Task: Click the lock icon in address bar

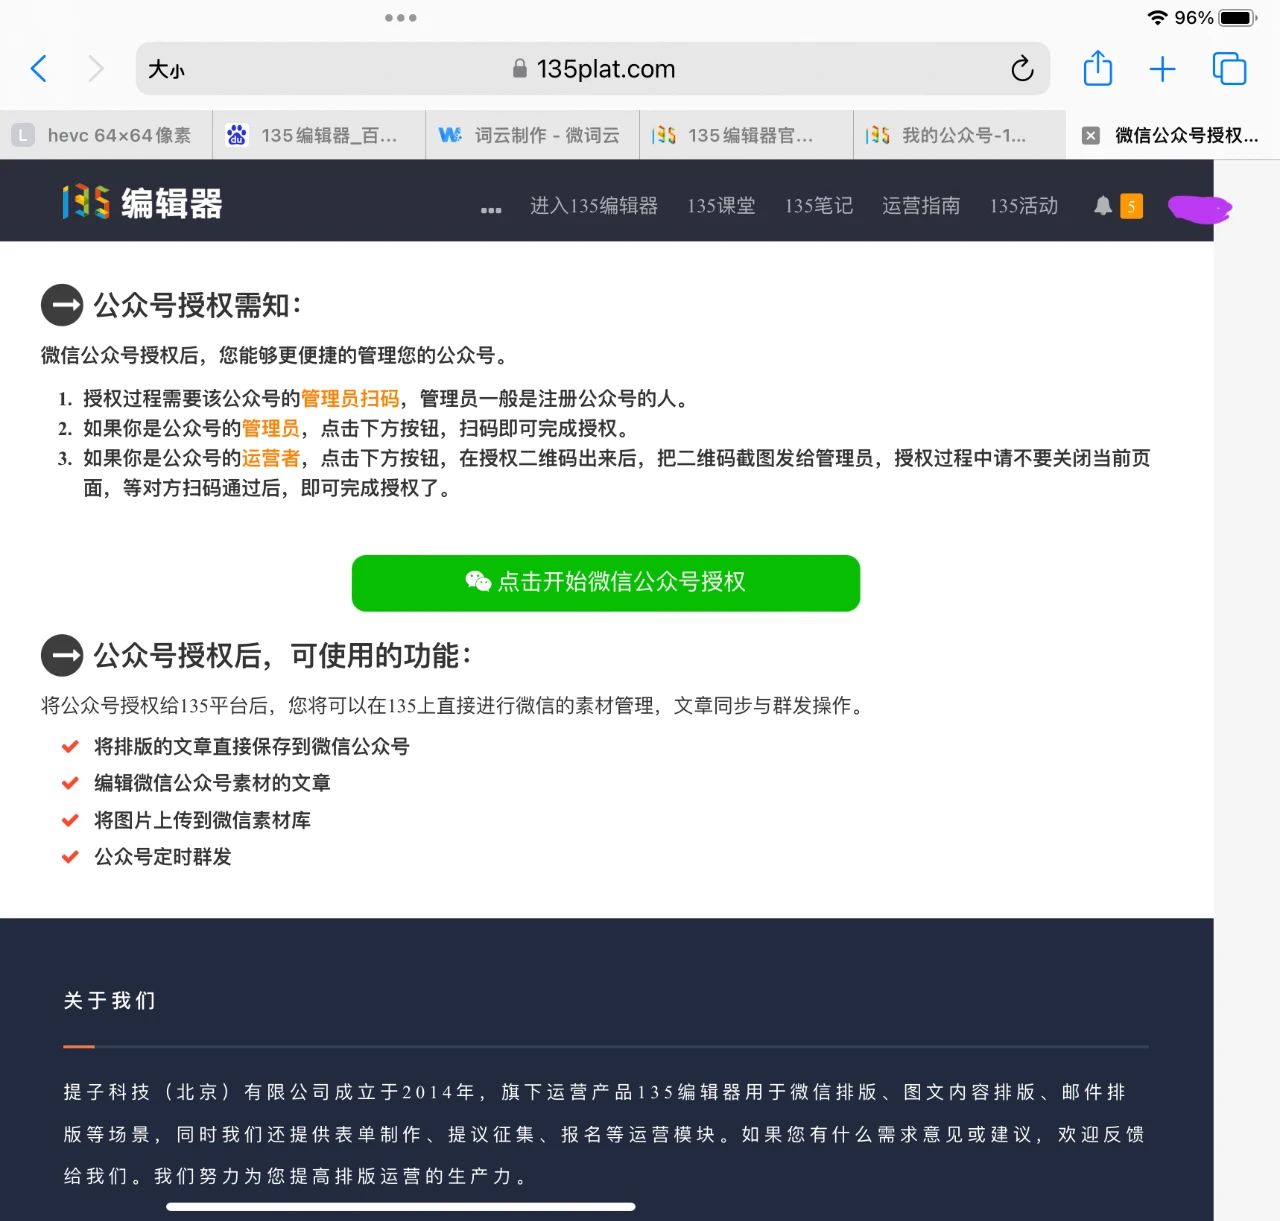Action: click(520, 69)
